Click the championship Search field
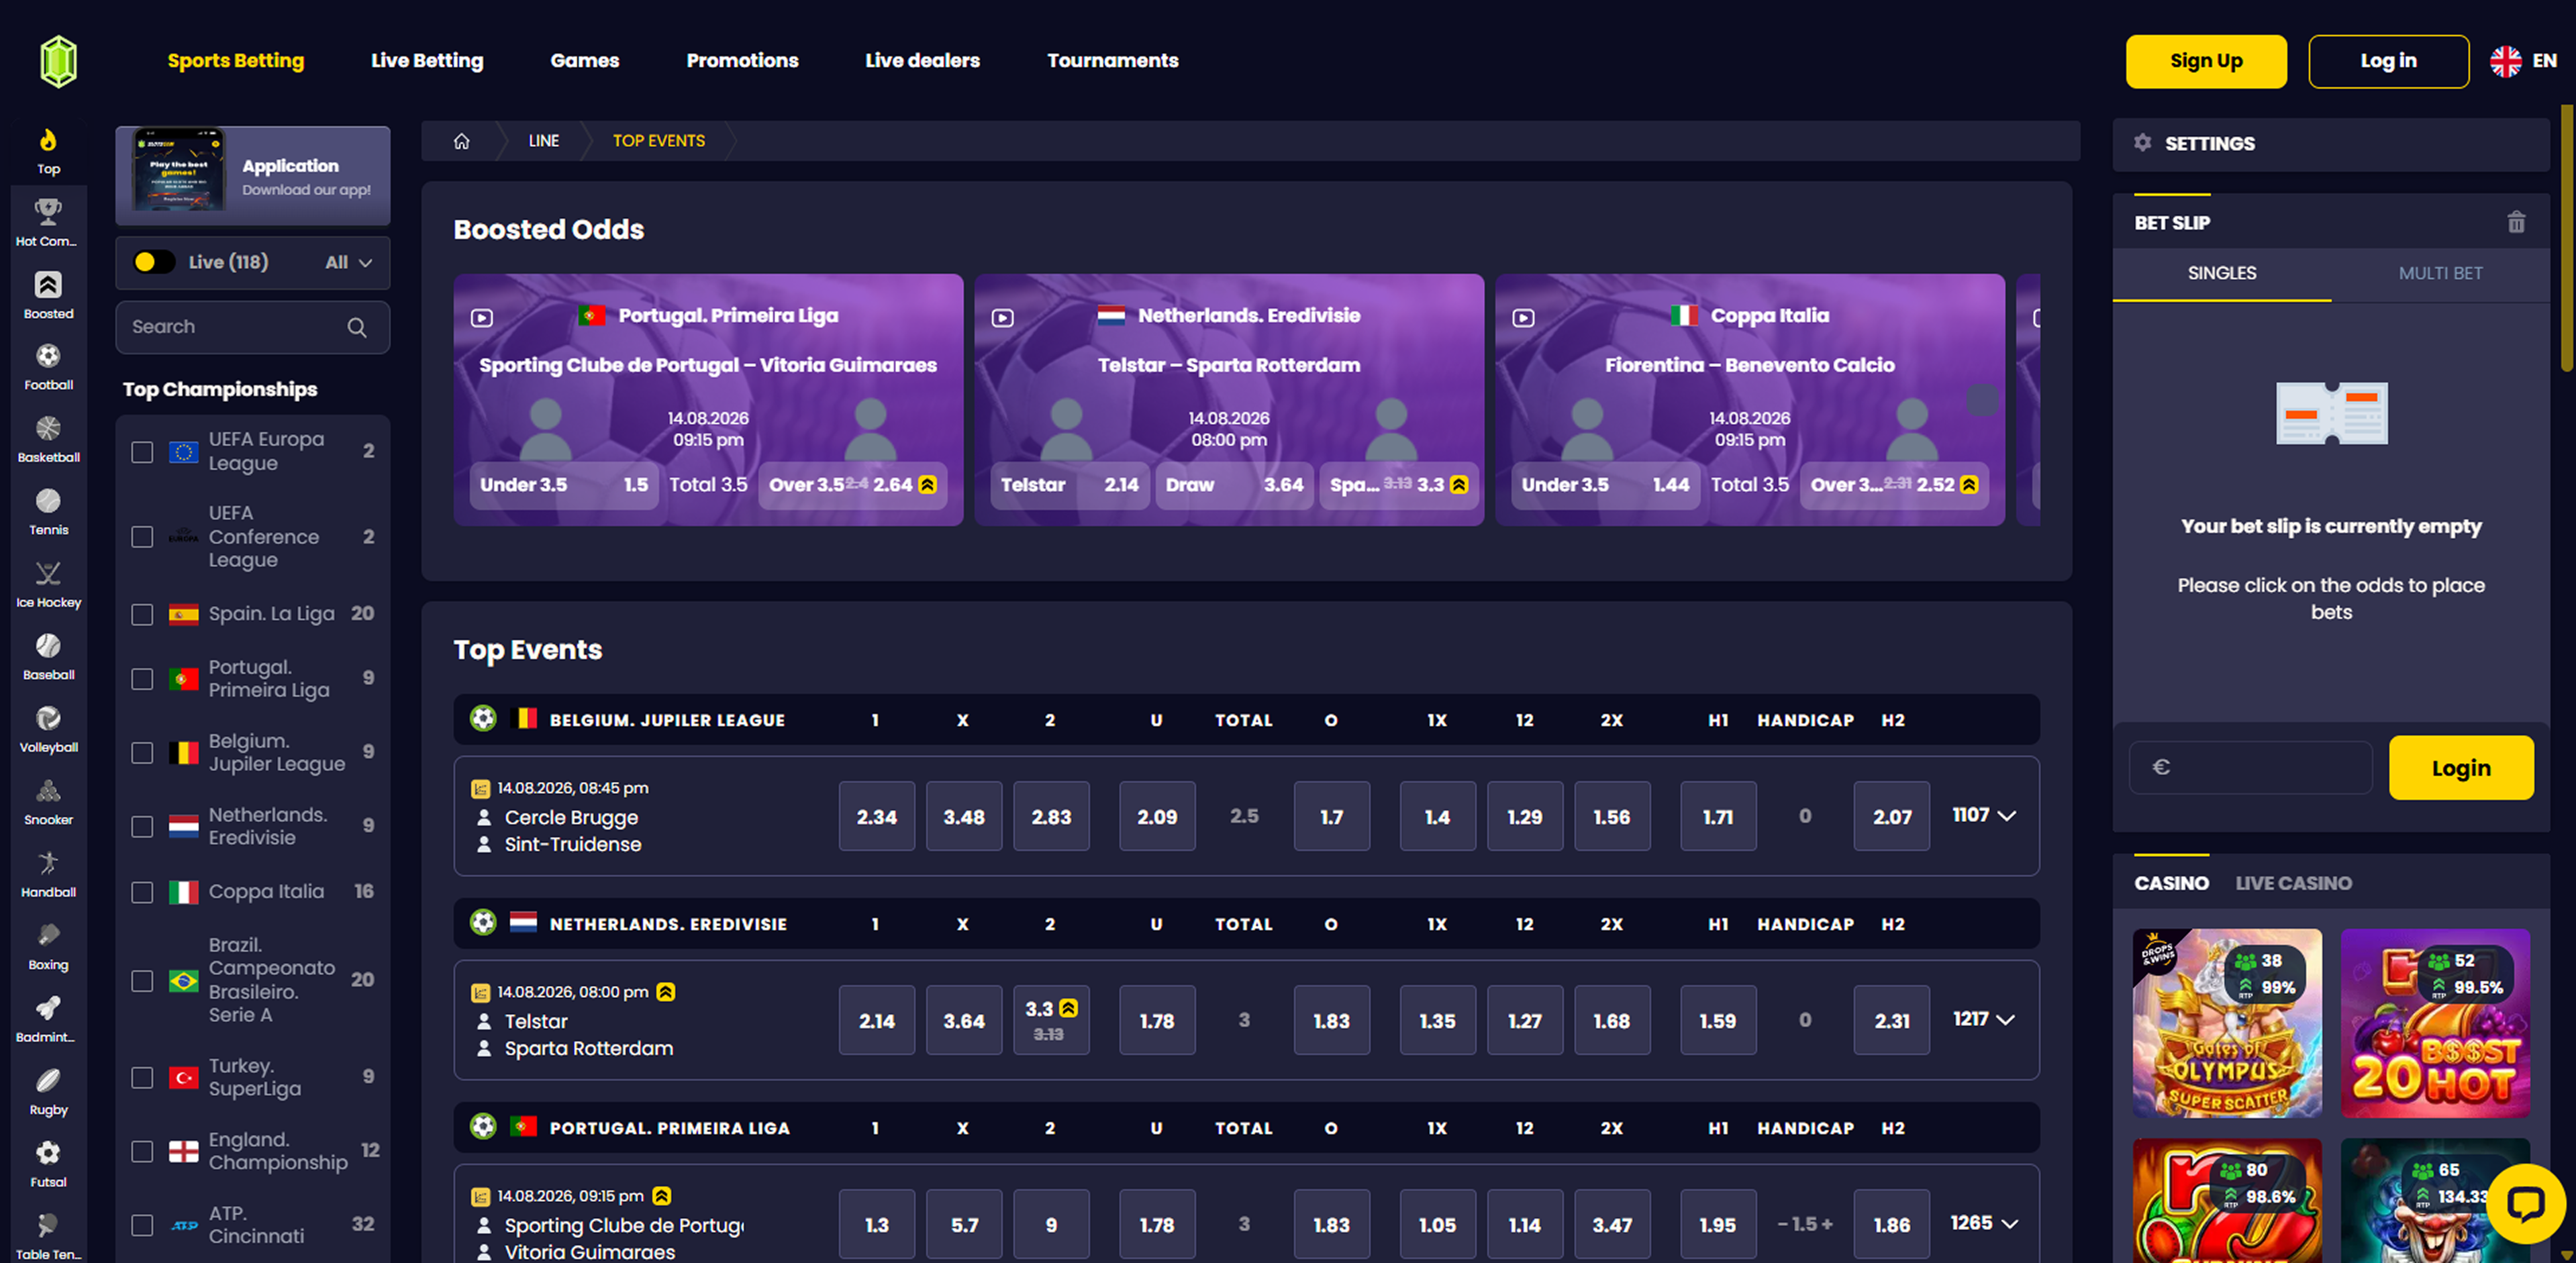This screenshot has width=2576, height=1263. [x=252, y=327]
